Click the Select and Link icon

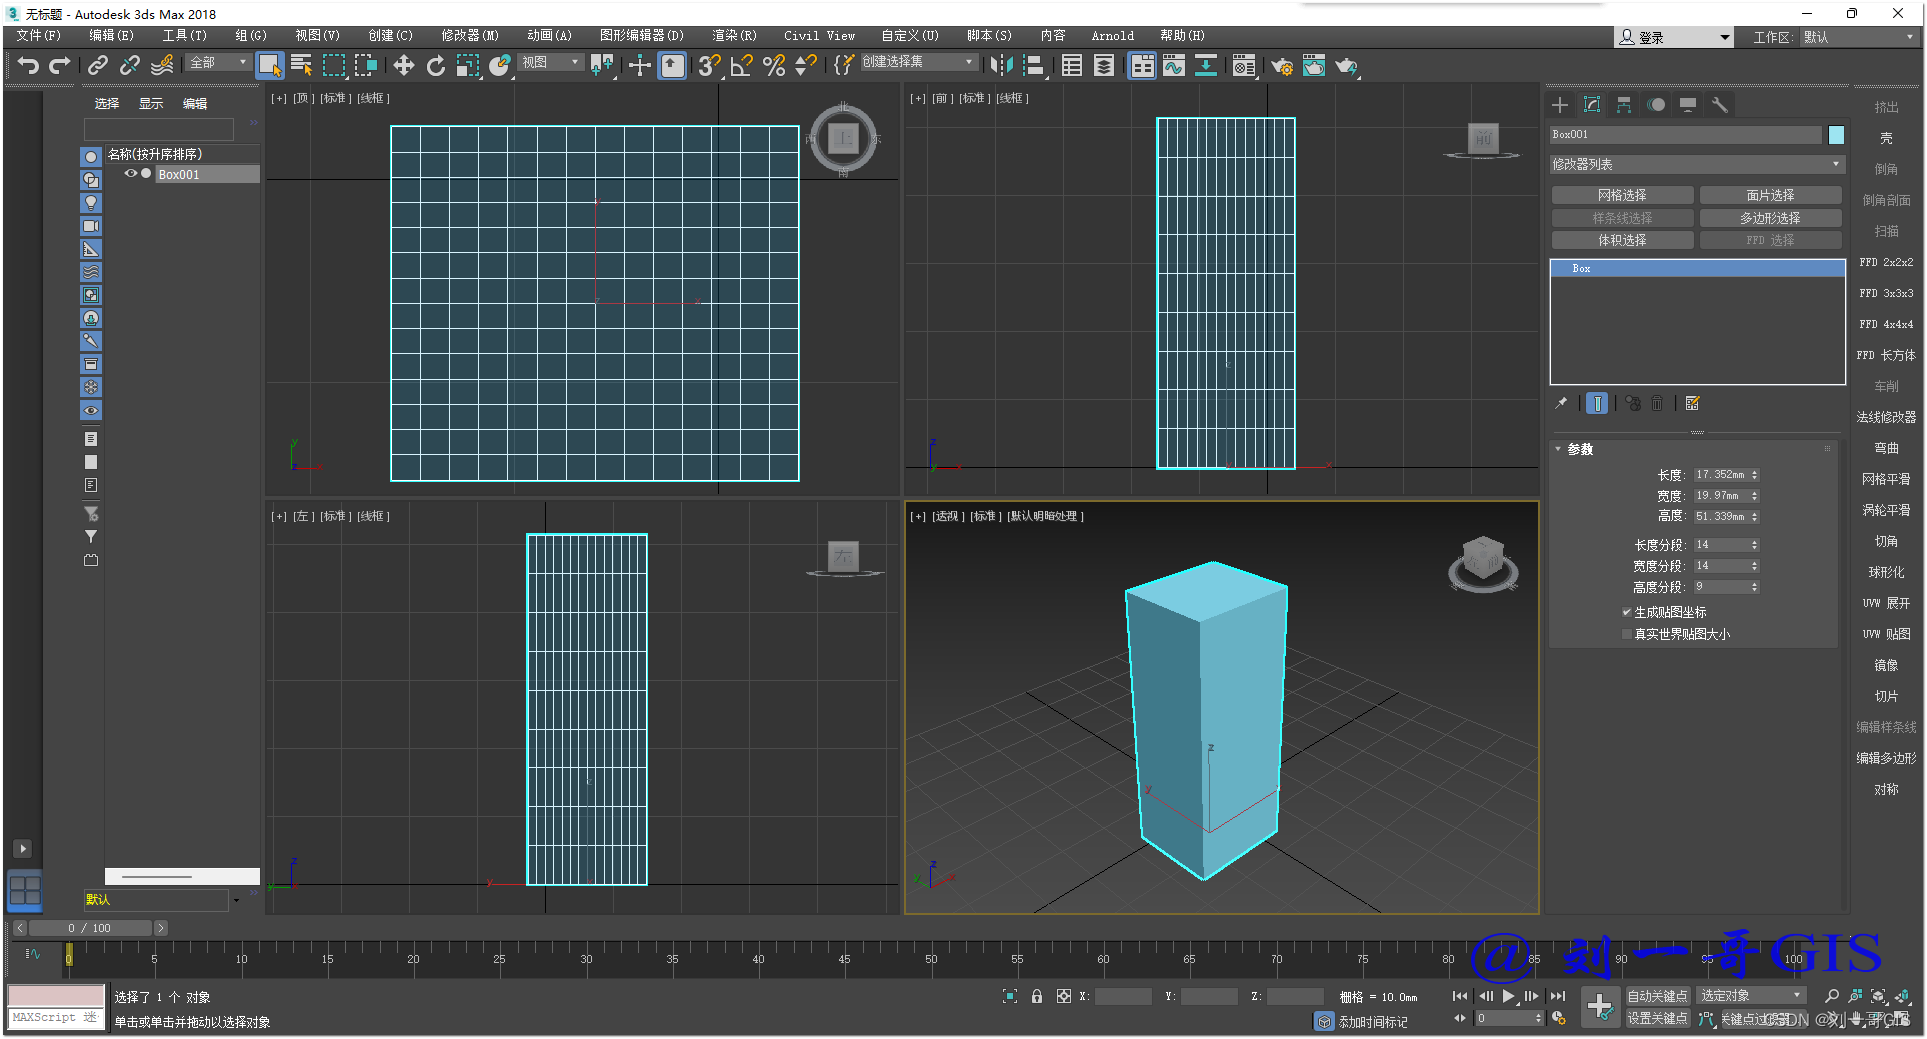[x=97, y=66]
